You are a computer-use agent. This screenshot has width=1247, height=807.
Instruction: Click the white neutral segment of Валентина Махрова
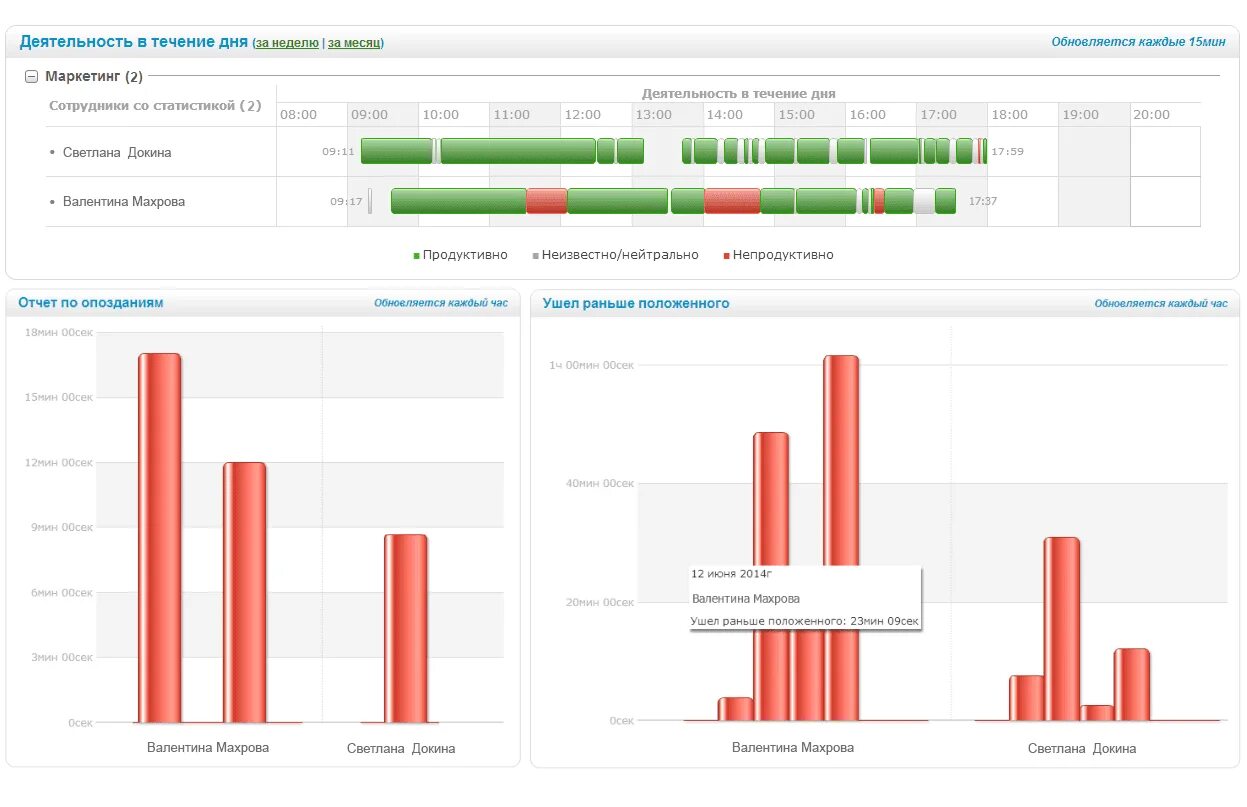pyautogui.click(x=924, y=200)
